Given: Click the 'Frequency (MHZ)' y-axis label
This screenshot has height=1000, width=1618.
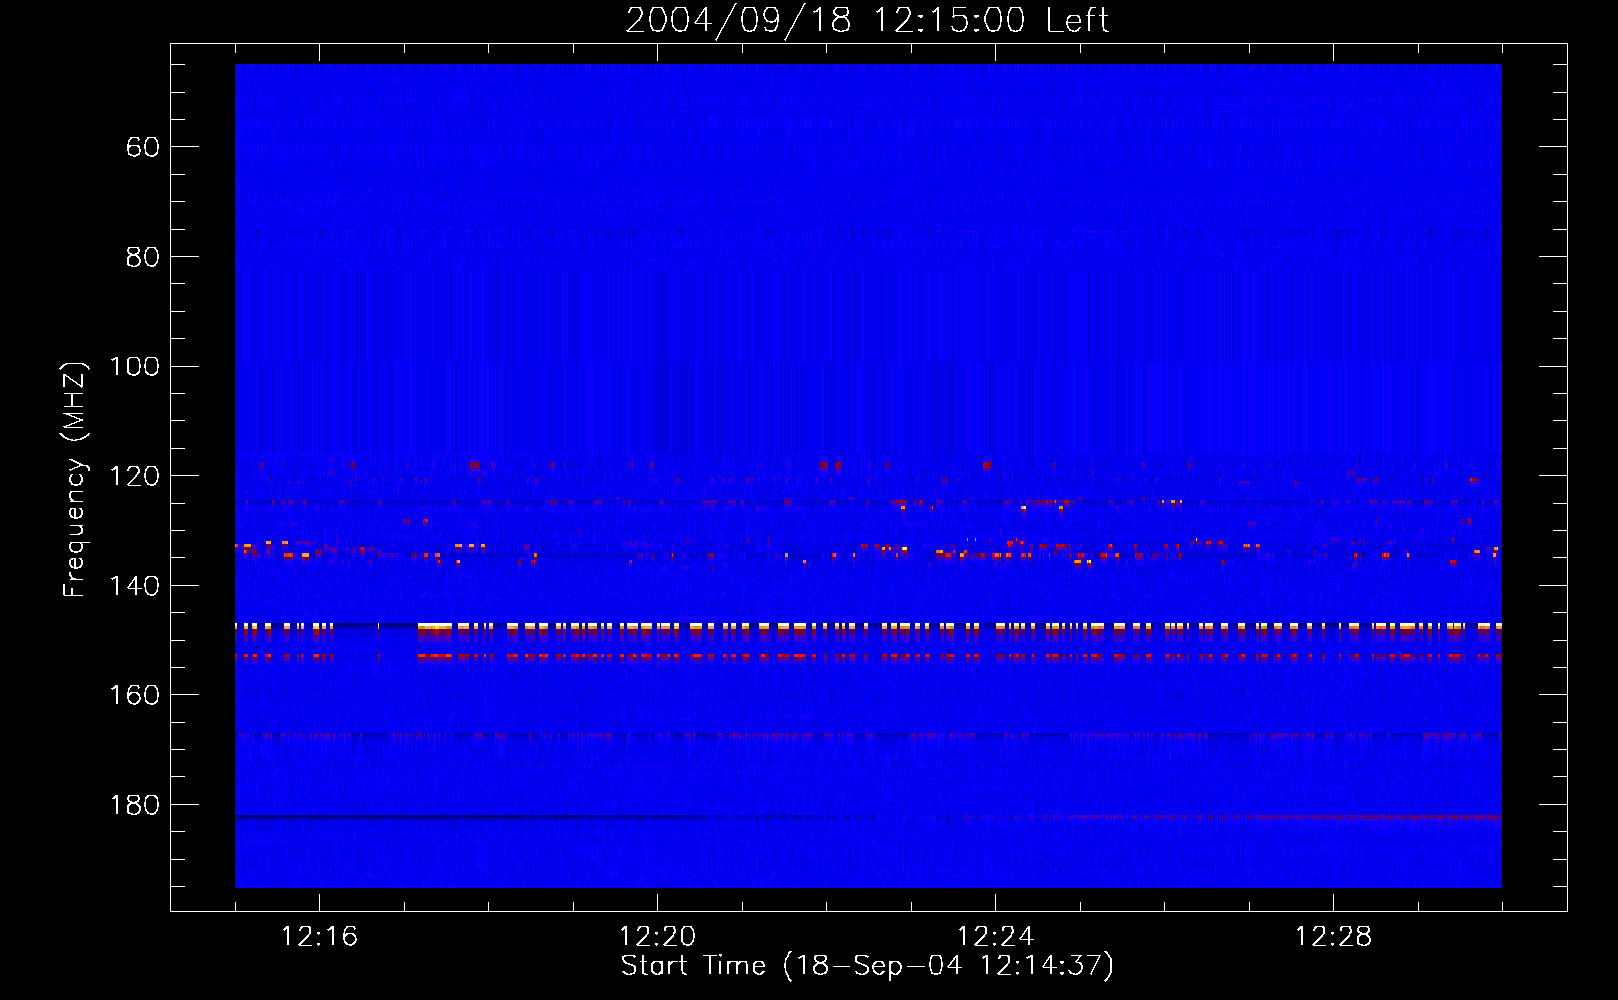Looking at the screenshot, I should pyautogui.click(x=75, y=478).
